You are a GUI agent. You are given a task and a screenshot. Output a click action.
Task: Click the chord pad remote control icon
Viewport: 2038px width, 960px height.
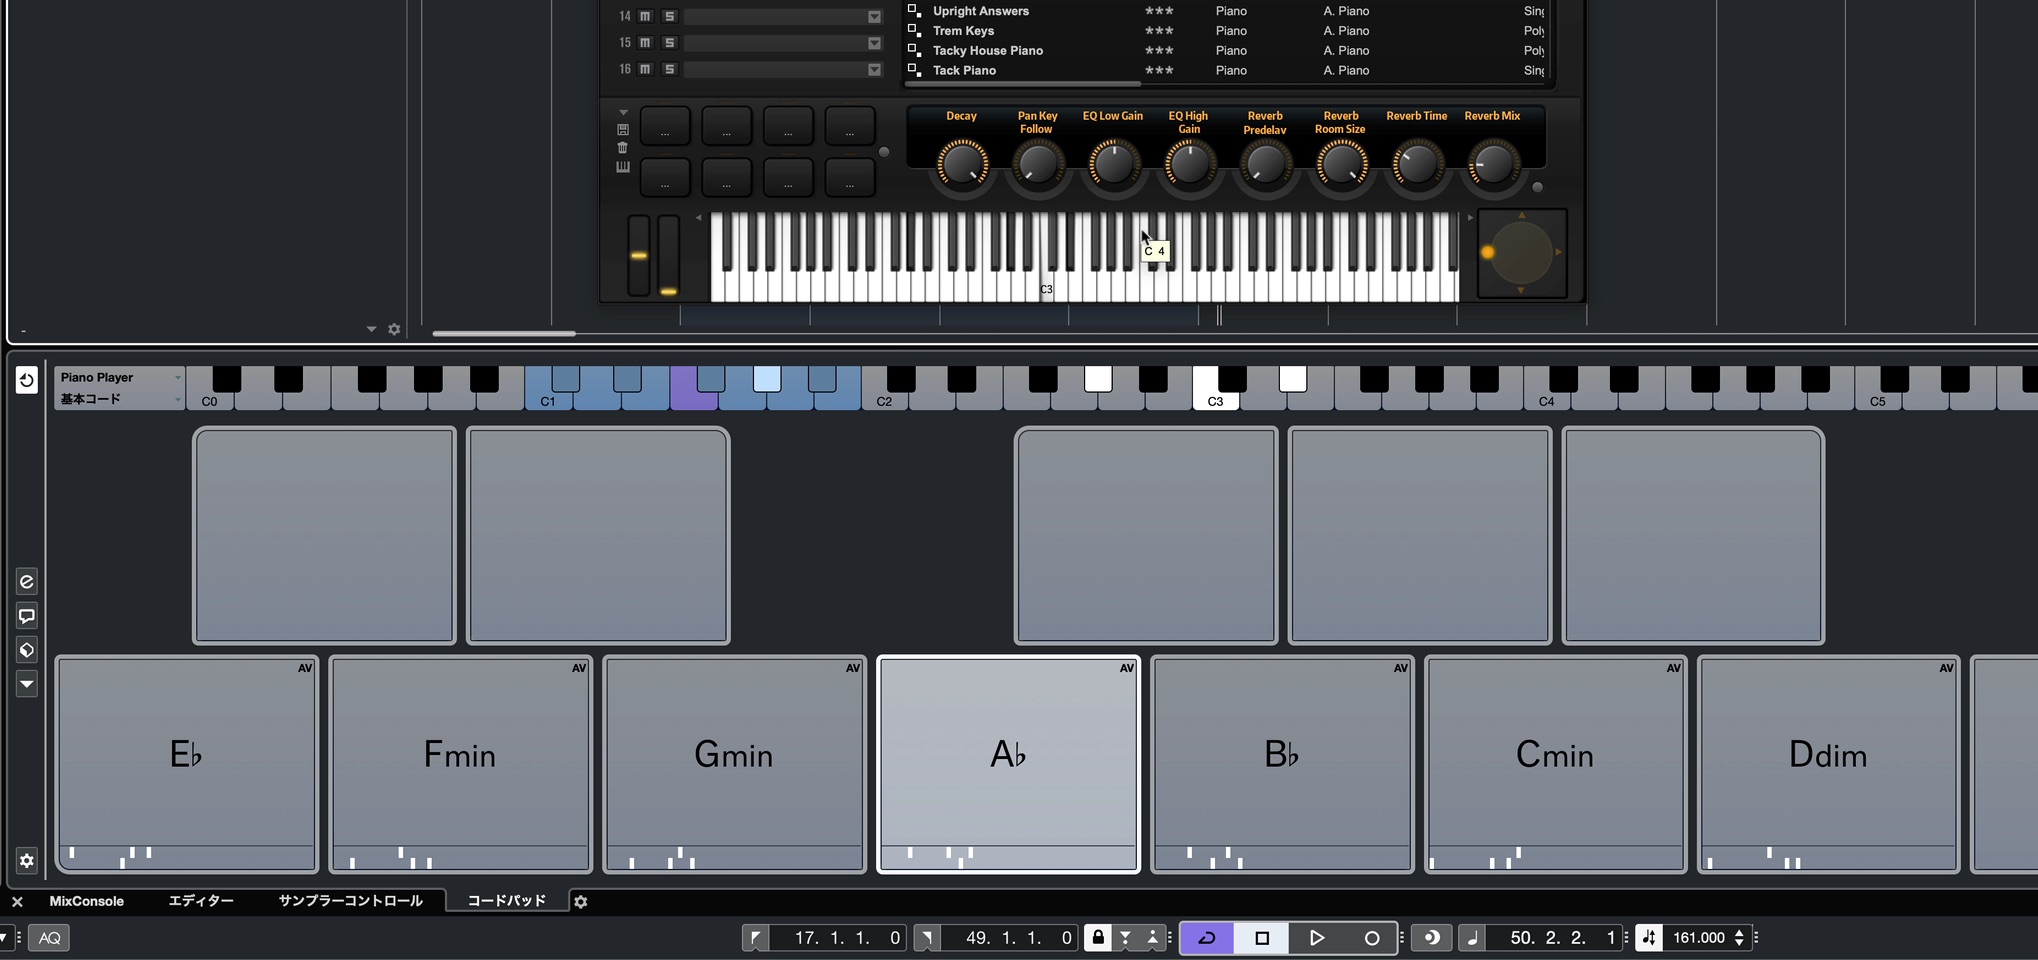pyautogui.click(x=27, y=650)
